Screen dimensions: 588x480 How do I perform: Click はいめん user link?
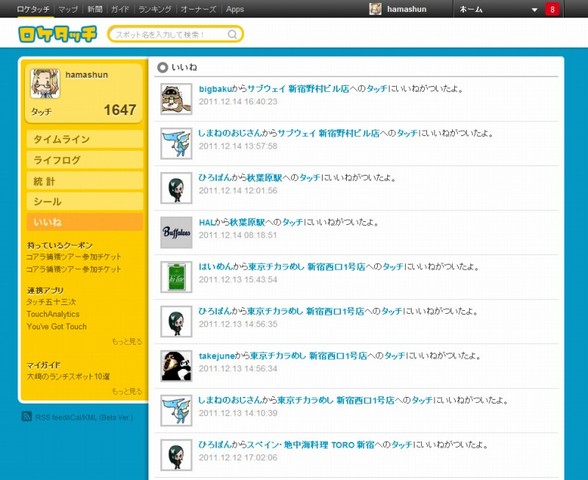[215, 267]
